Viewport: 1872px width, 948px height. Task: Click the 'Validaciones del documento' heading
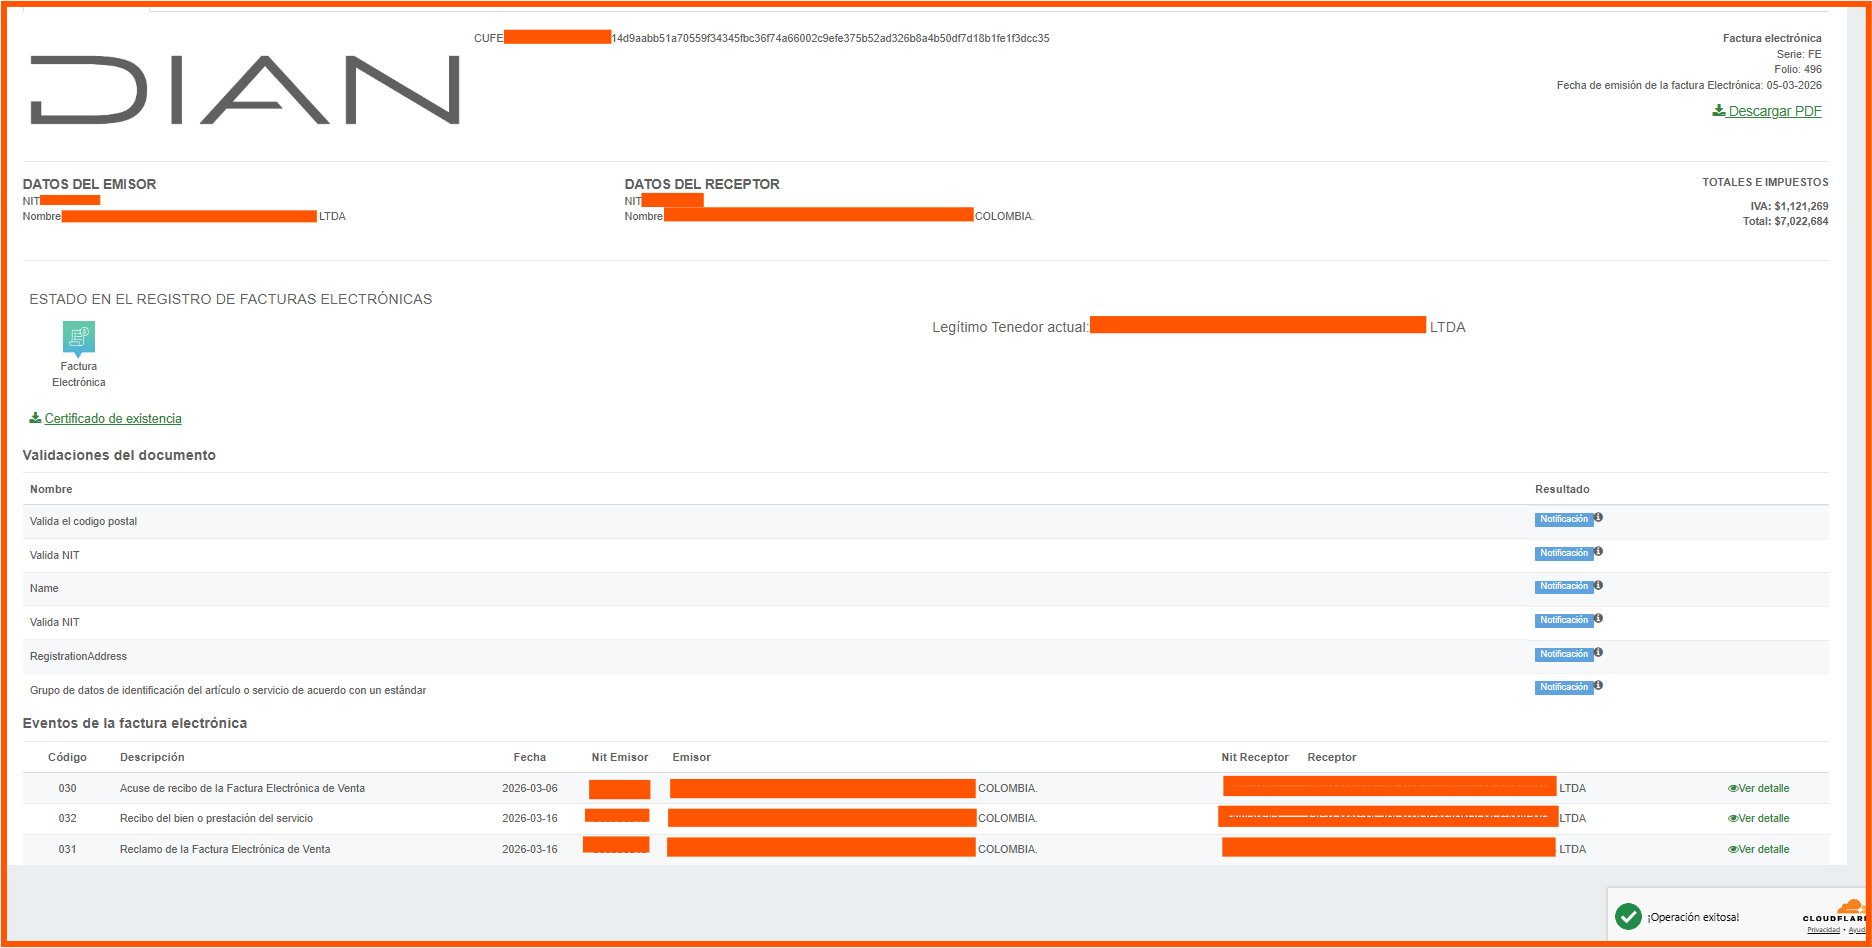click(x=119, y=455)
